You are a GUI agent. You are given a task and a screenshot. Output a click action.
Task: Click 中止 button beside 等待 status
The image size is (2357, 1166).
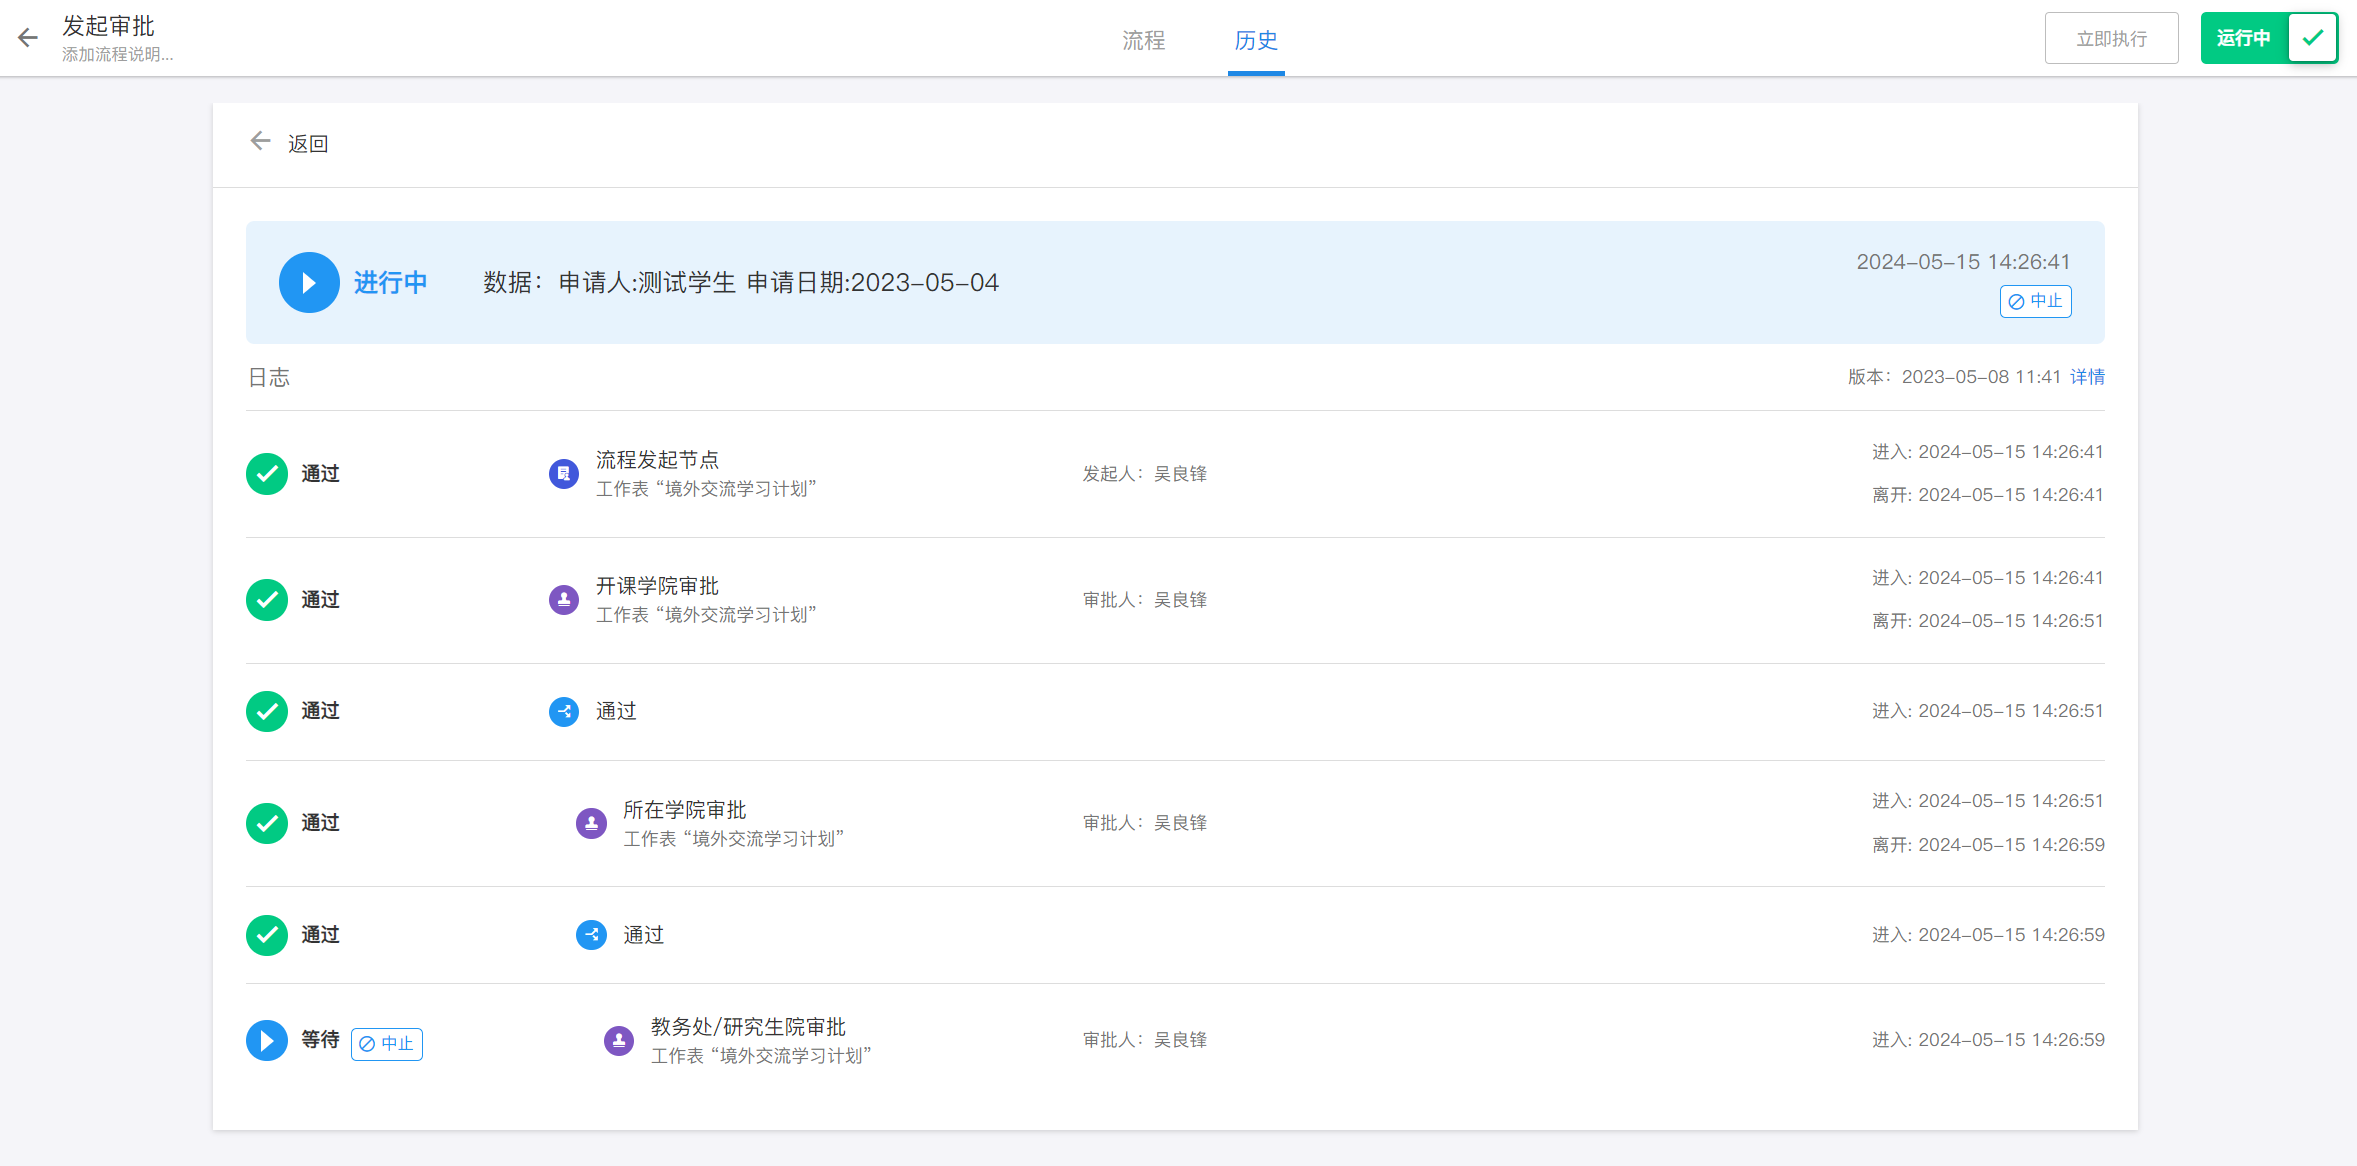(x=386, y=1044)
